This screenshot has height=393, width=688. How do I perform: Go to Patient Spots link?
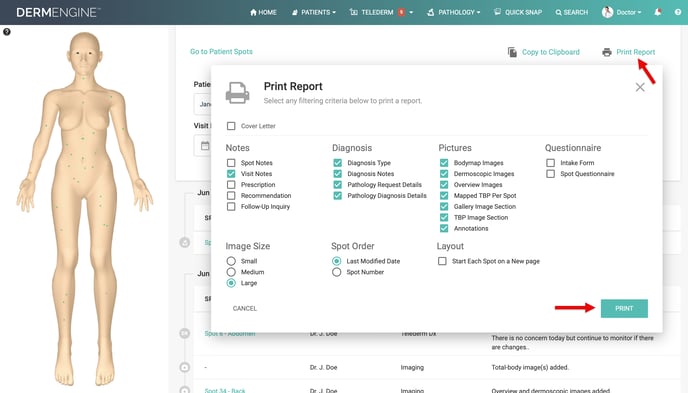[221, 51]
